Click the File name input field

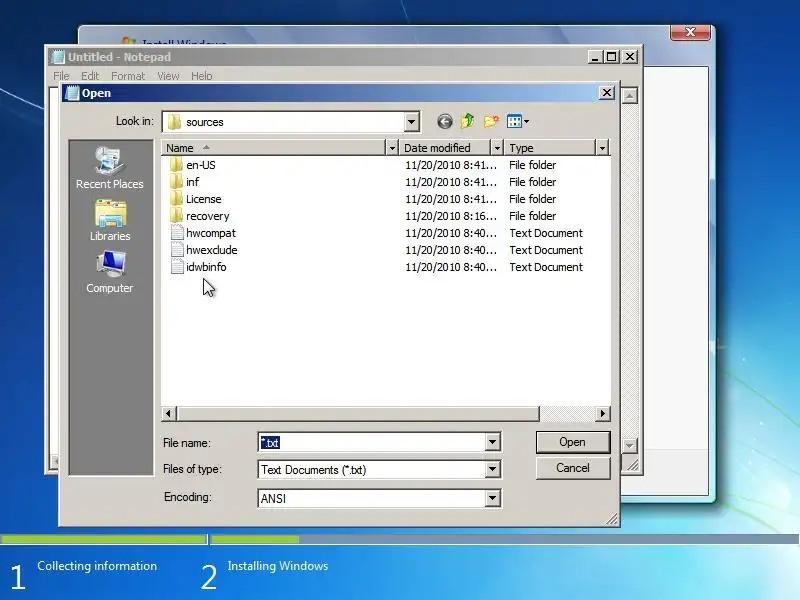[372, 442]
